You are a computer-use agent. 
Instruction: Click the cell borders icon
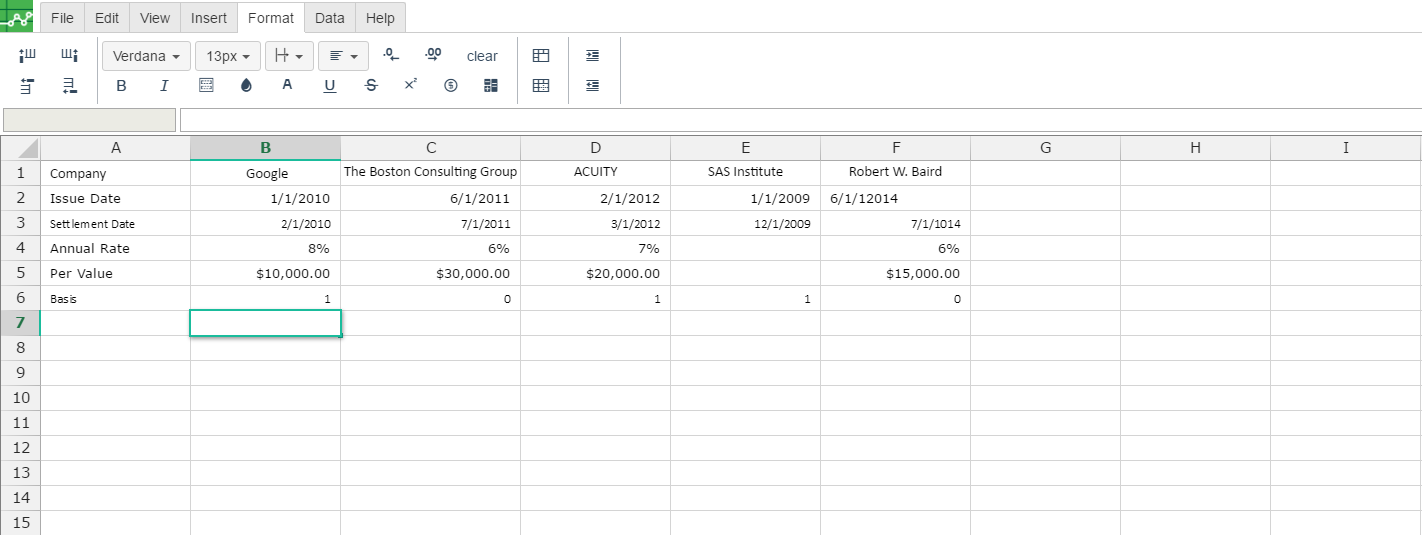(206, 86)
